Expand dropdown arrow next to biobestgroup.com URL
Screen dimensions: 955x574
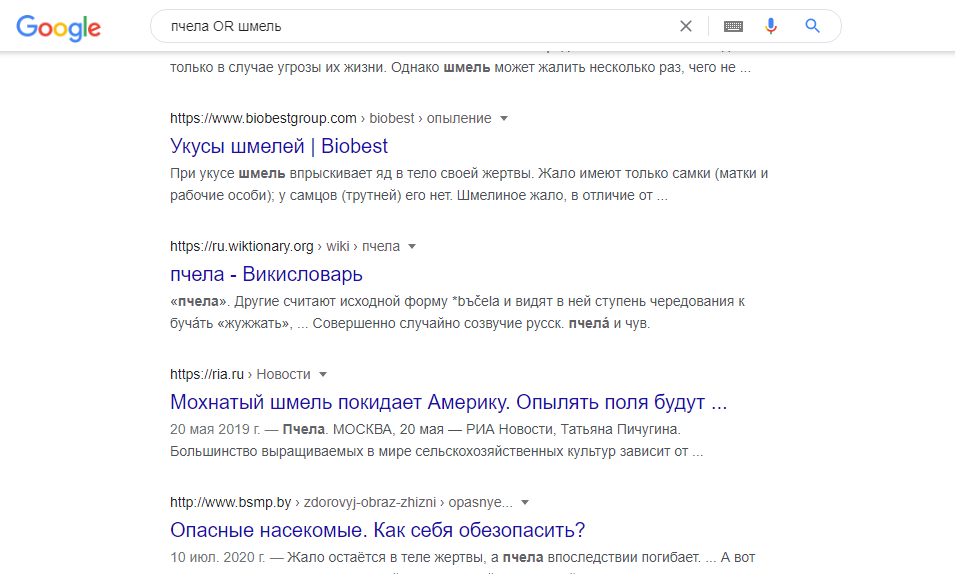[x=504, y=118]
